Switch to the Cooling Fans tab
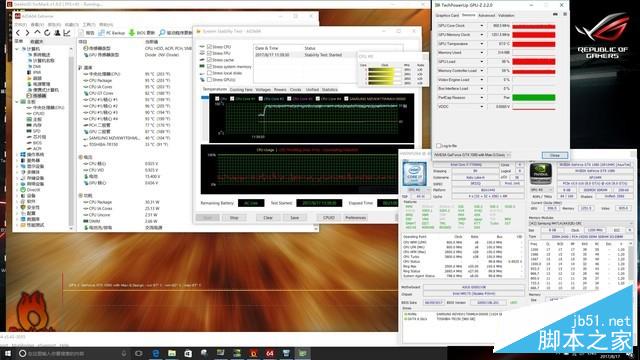This screenshot has height=360, width=640. pos(241,89)
